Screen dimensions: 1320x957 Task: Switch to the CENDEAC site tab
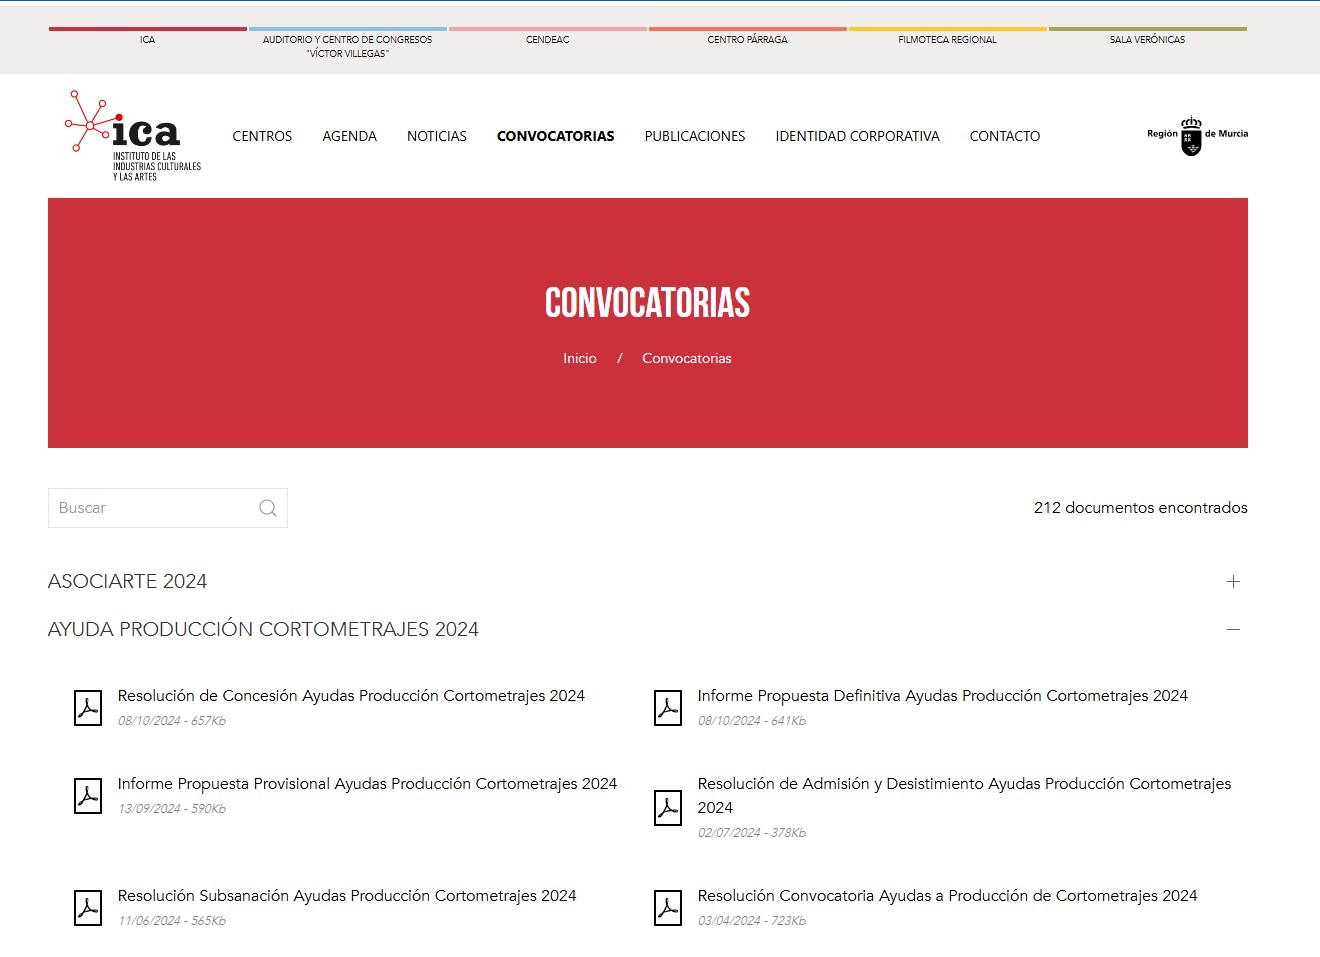[x=547, y=40]
